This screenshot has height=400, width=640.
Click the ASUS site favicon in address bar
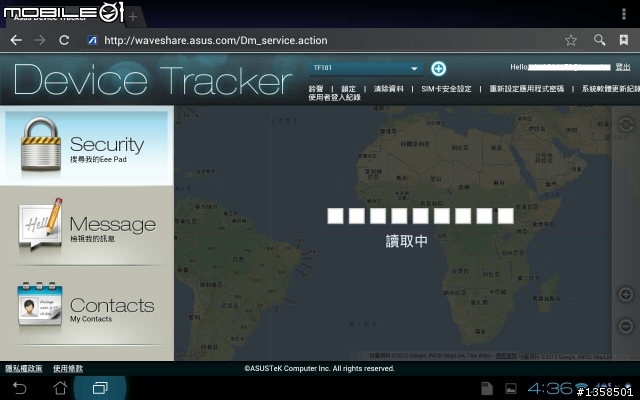[93, 40]
